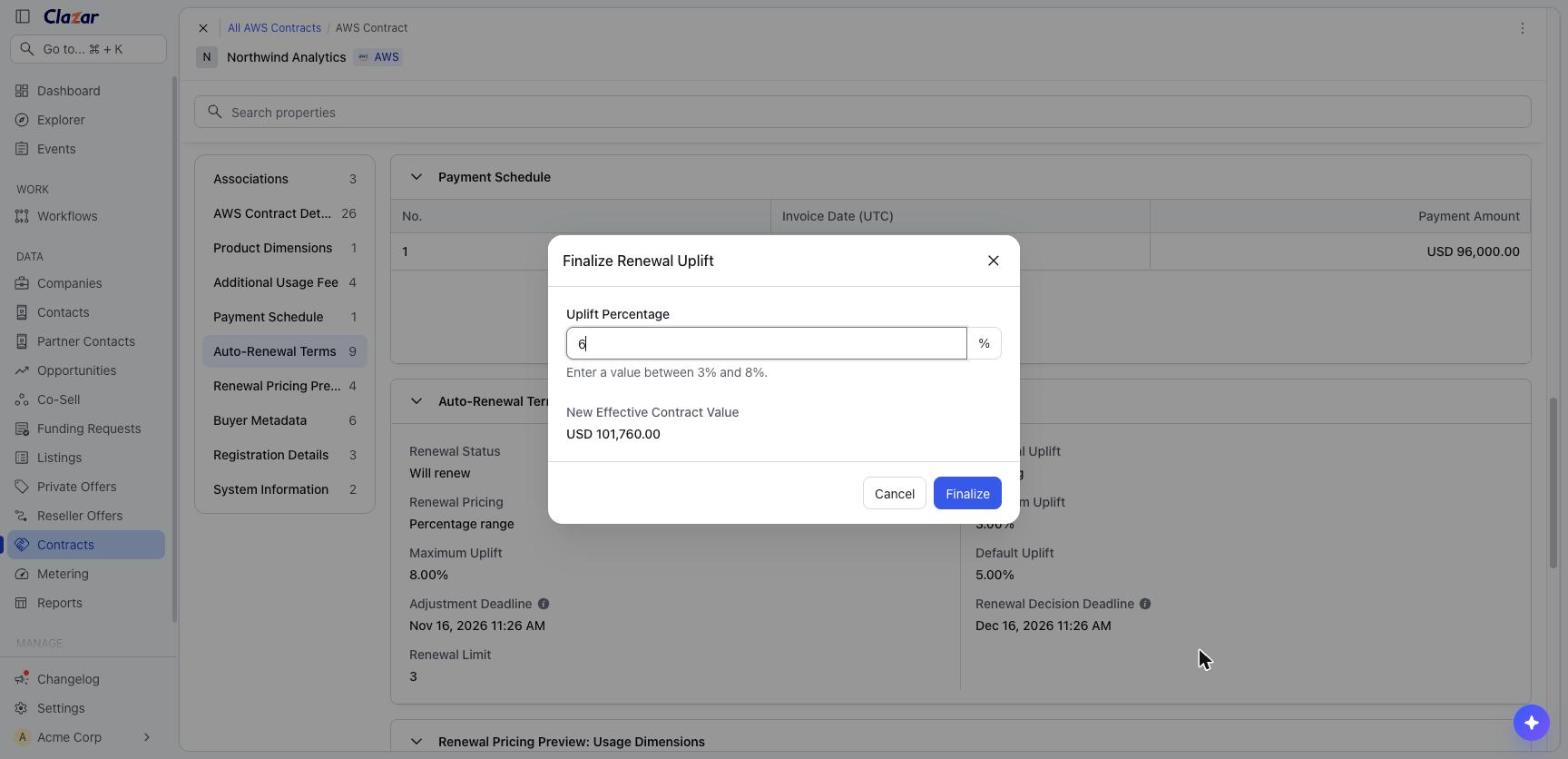This screenshot has width=1568, height=759.
Task: Collapse the Auto-Renewal Terms section chevron
Action: coord(416,401)
